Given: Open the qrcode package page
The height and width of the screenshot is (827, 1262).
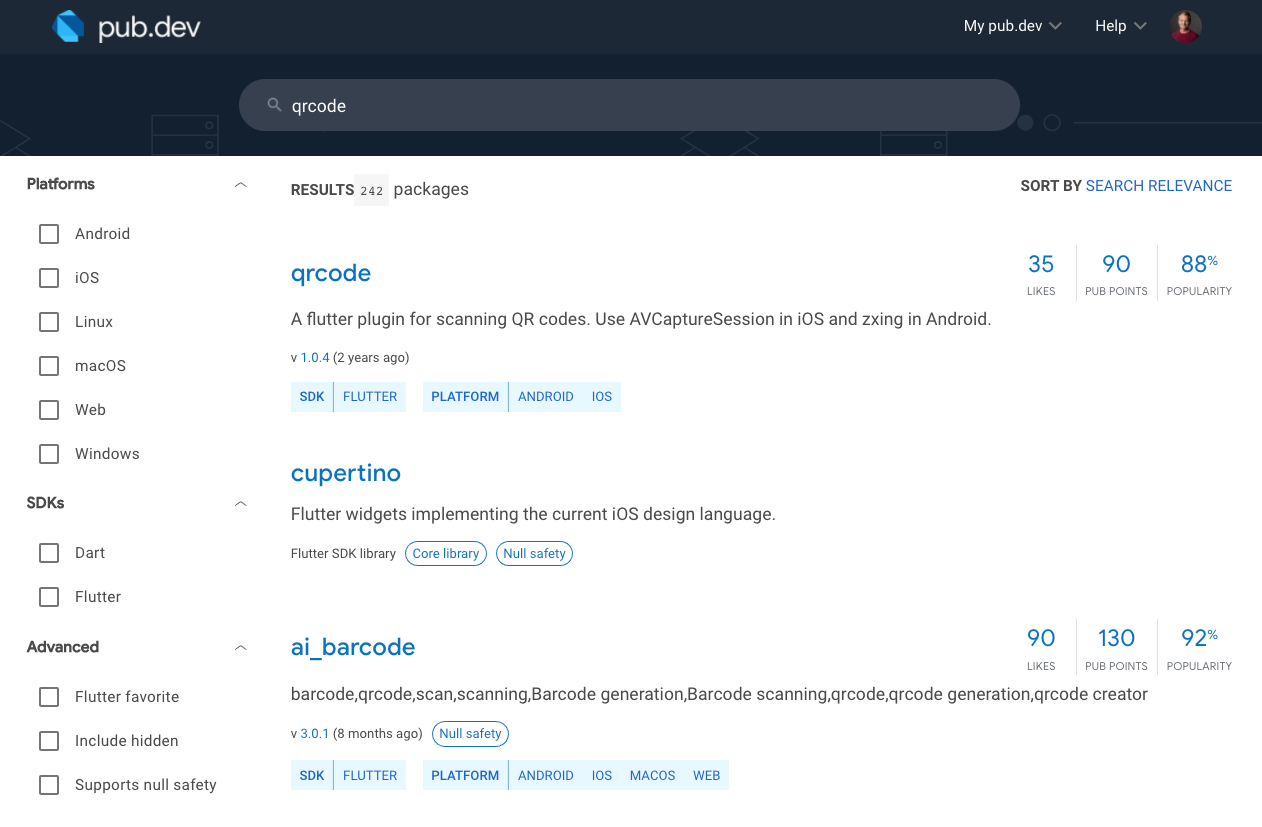Looking at the screenshot, I should pyautogui.click(x=330, y=272).
